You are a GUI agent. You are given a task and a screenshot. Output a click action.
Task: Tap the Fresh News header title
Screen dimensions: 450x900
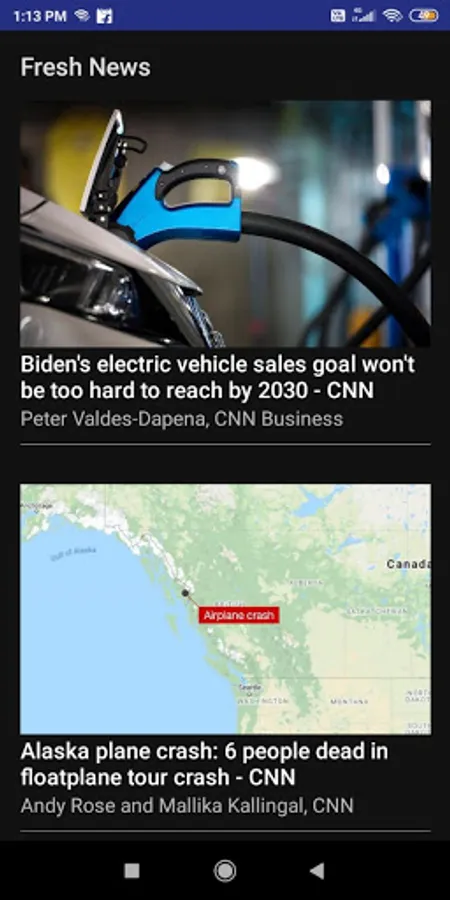coord(86,67)
